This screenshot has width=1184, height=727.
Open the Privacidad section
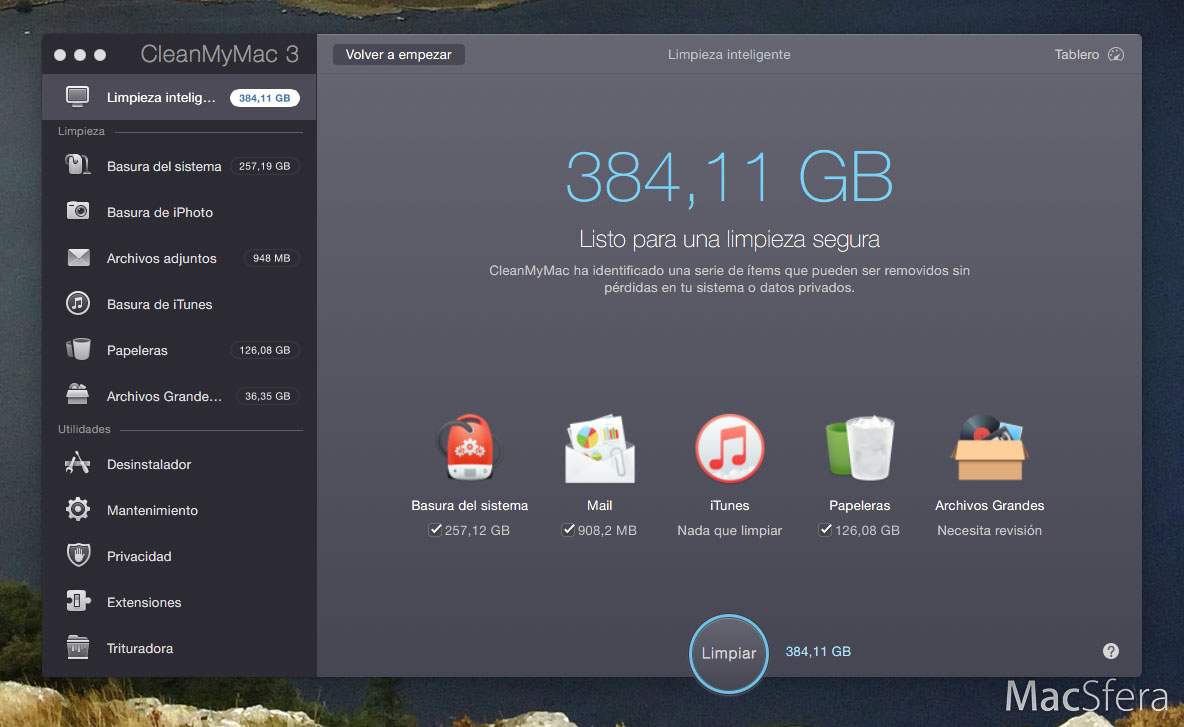(x=139, y=556)
